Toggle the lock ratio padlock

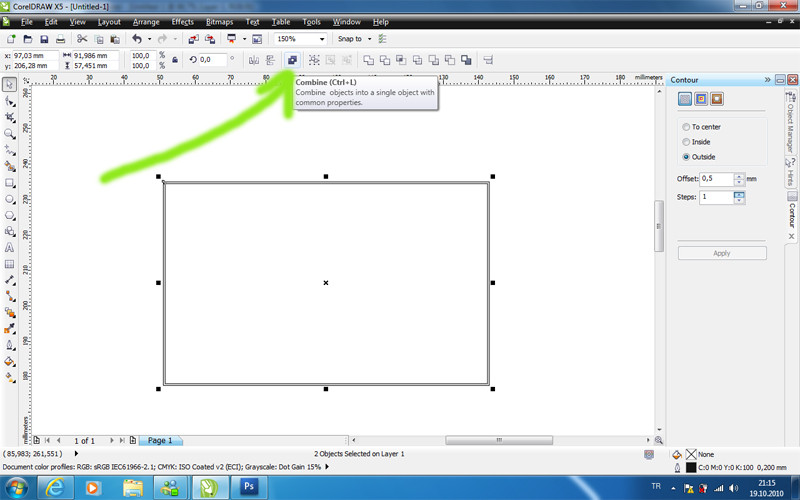175,60
